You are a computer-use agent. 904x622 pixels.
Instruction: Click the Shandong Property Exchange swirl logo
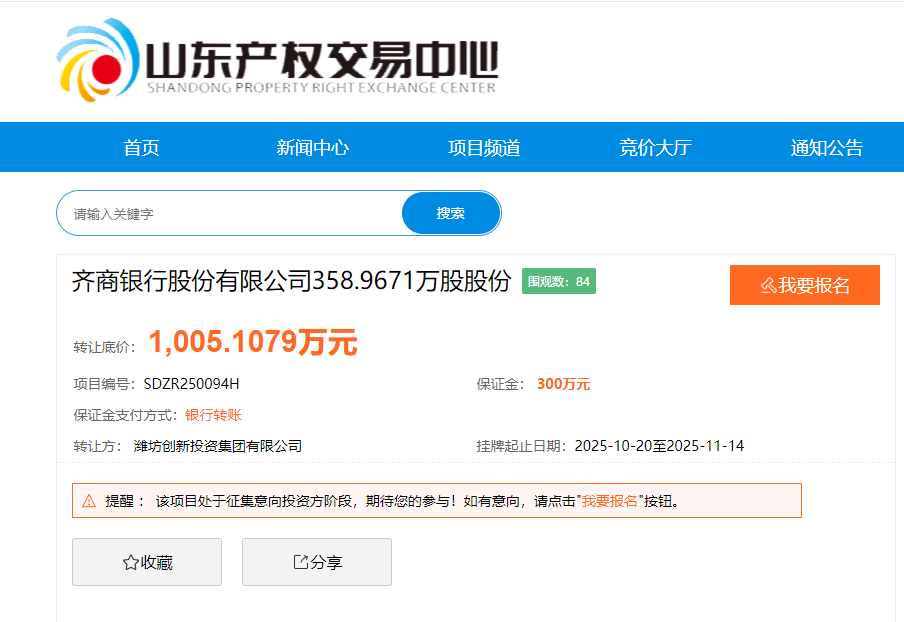pyautogui.click(x=97, y=60)
